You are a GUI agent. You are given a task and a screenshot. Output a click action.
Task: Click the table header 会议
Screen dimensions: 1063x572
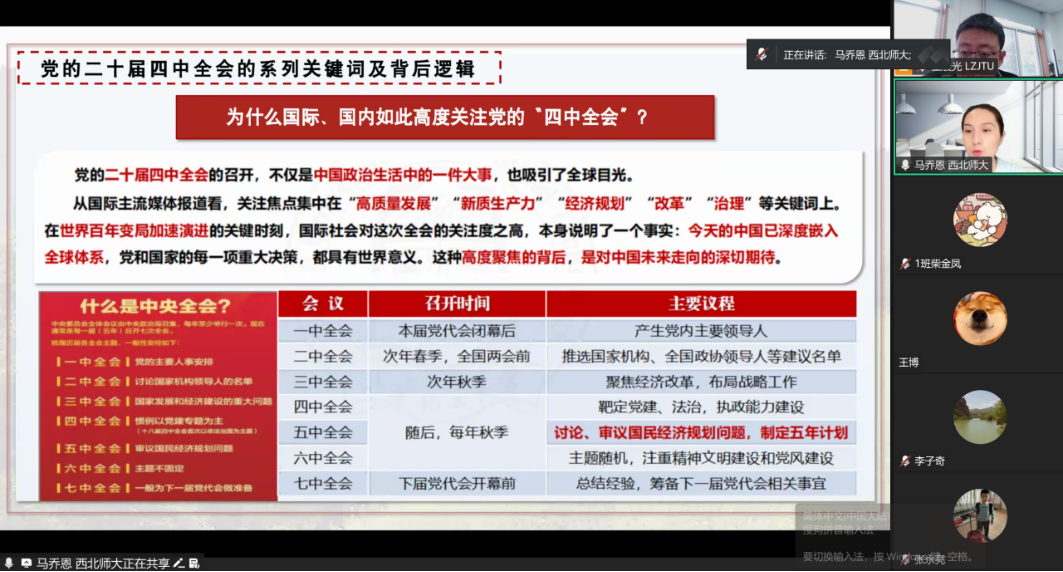point(323,304)
